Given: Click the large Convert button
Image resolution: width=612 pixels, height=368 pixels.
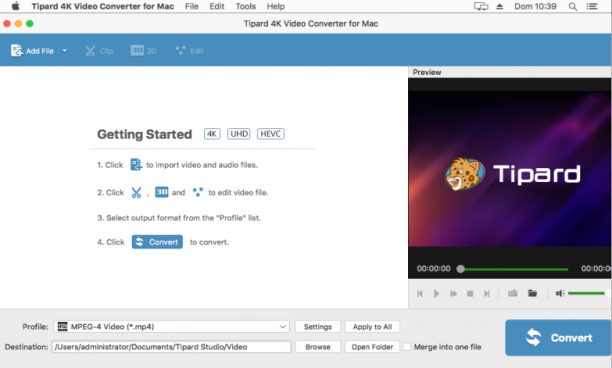Looking at the screenshot, I should click(558, 338).
